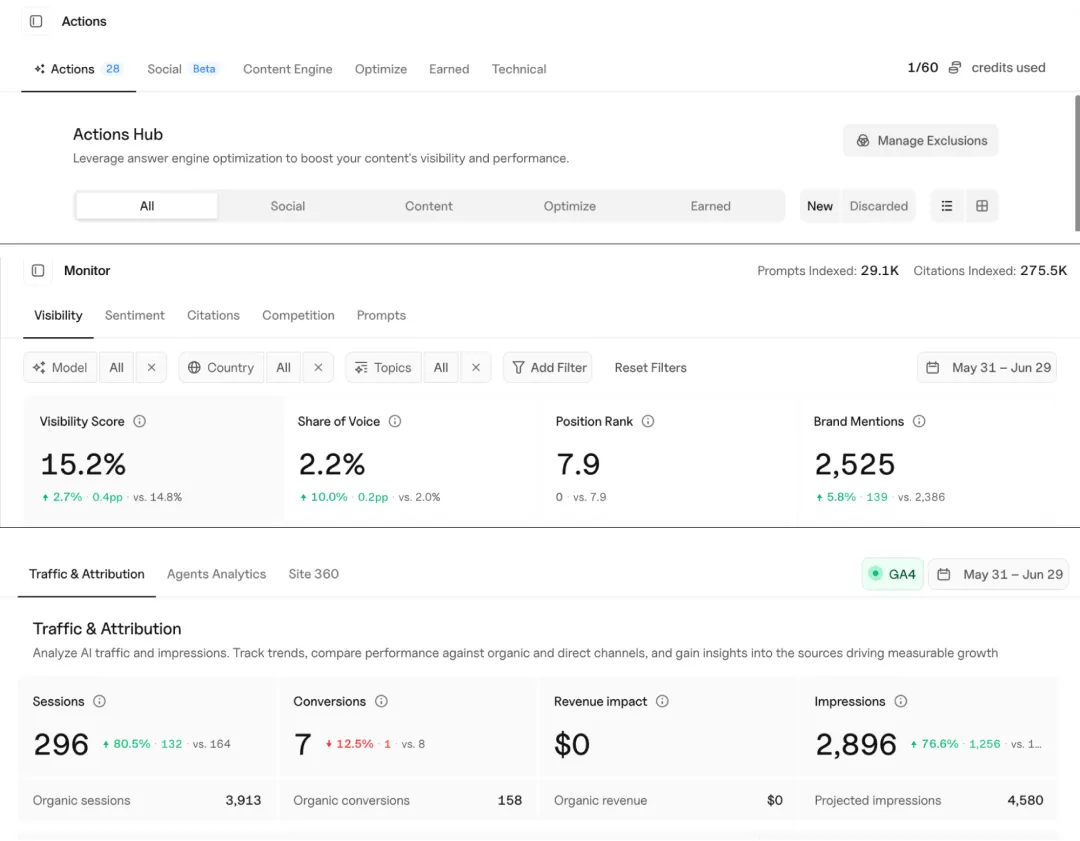The width and height of the screenshot is (1080, 841).
Task: Open the Content Engine tab
Action: click(x=287, y=69)
